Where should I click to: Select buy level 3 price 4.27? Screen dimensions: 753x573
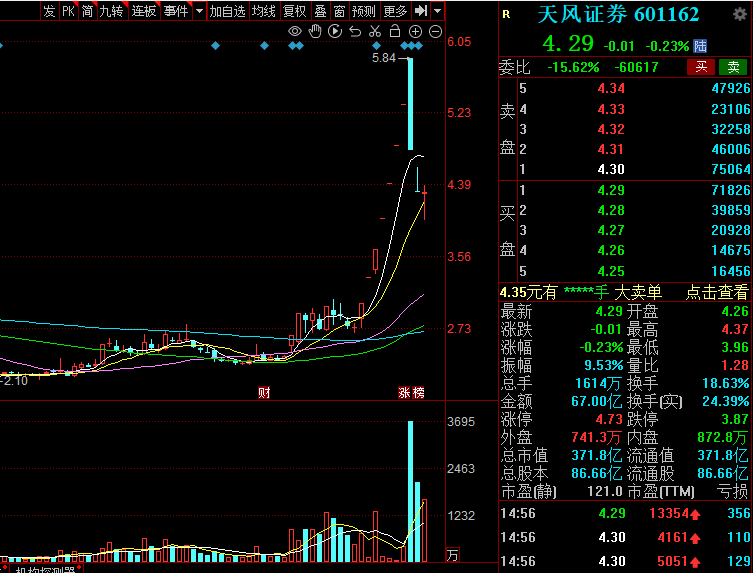coord(611,231)
